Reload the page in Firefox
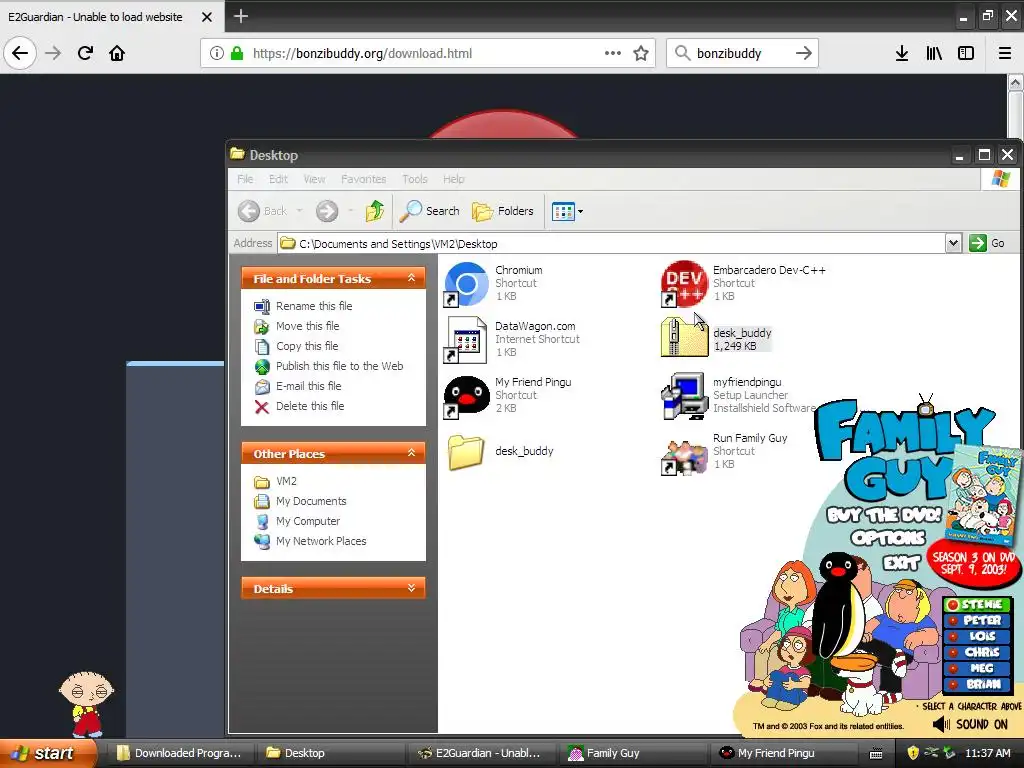1024x768 pixels. pyautogui.click(x=85, y=53)
